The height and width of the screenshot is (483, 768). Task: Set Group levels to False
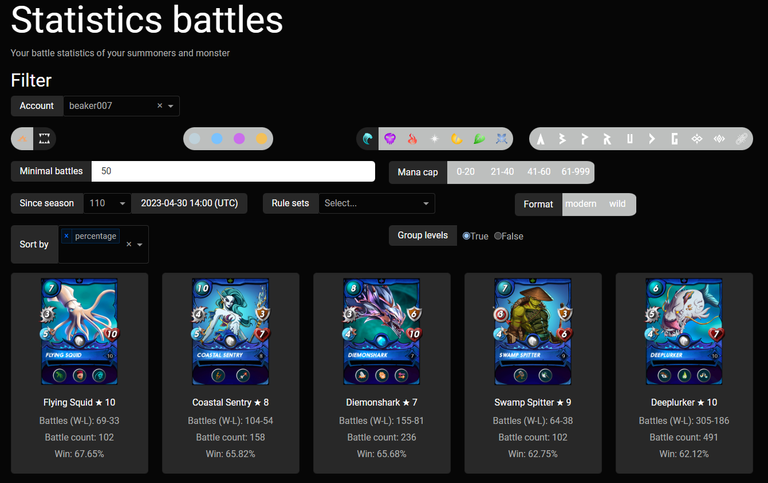[498, 236]
